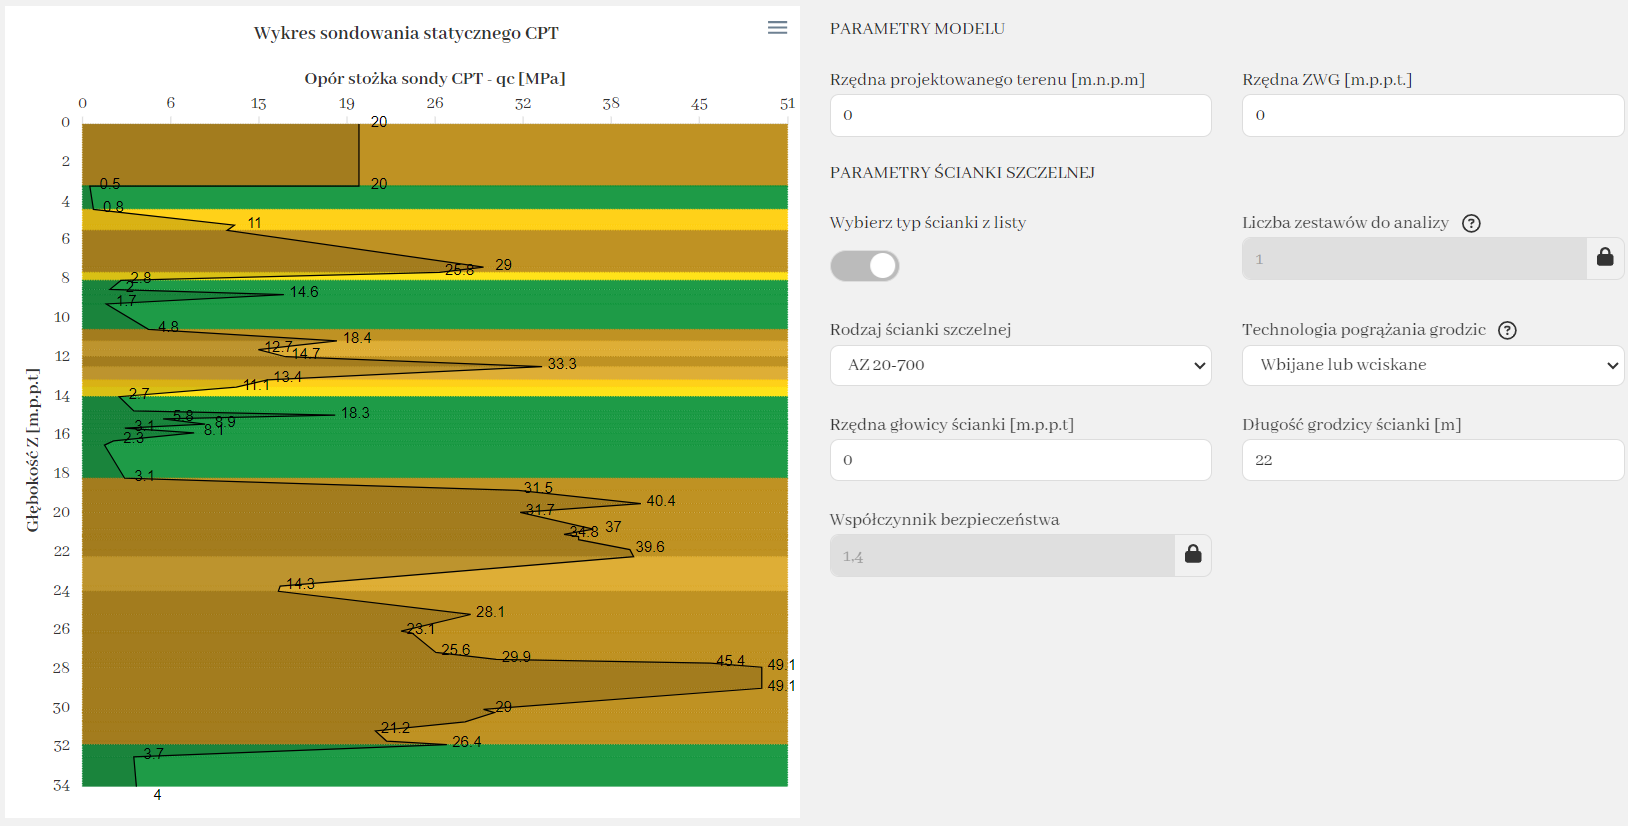
Task: Click the locked Liczba zestawów value field
Action: click(1413, 259)
